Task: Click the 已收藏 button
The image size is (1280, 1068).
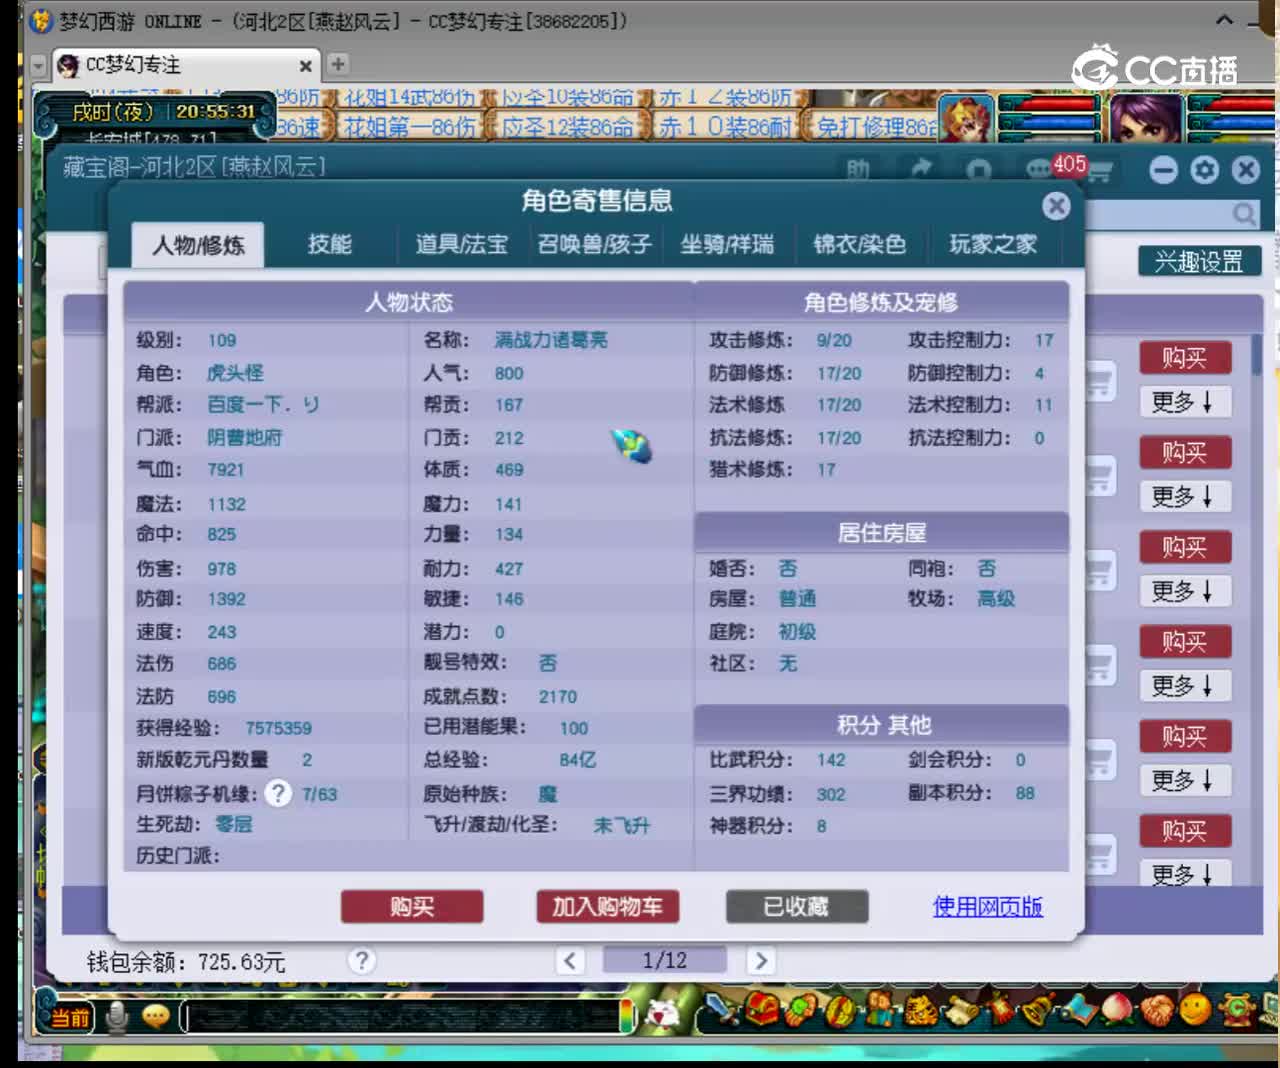Action: pos(797,906)
